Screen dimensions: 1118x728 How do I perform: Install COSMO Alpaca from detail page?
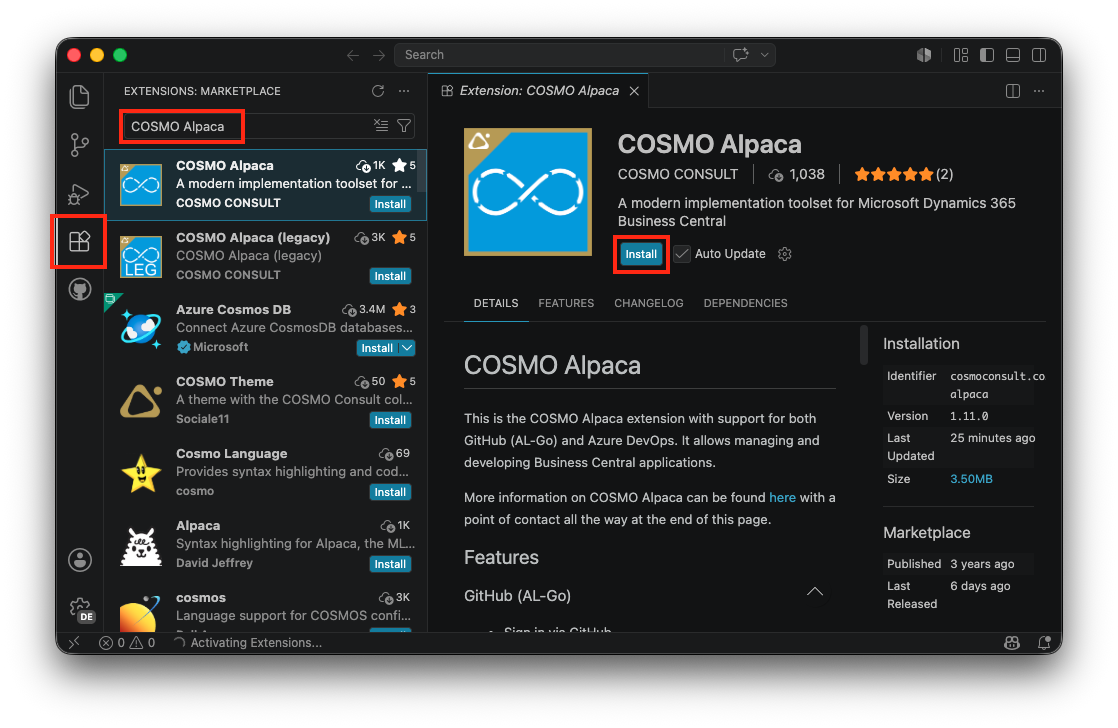[641, 254]
